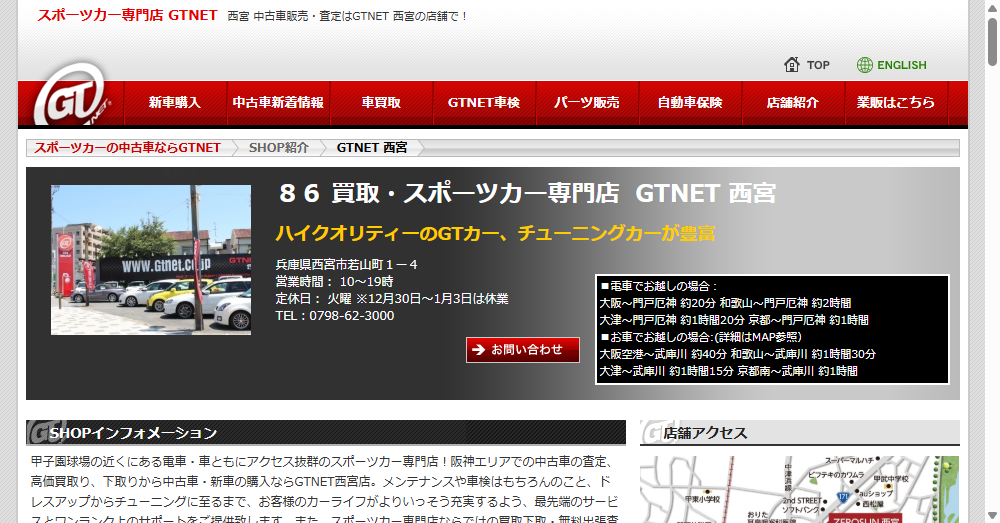The height and width of the screenshot is (523, 1000).
Task: Click スポーツカーの中古車ならGTNET breadcrumb link
Action: [128, 148]
